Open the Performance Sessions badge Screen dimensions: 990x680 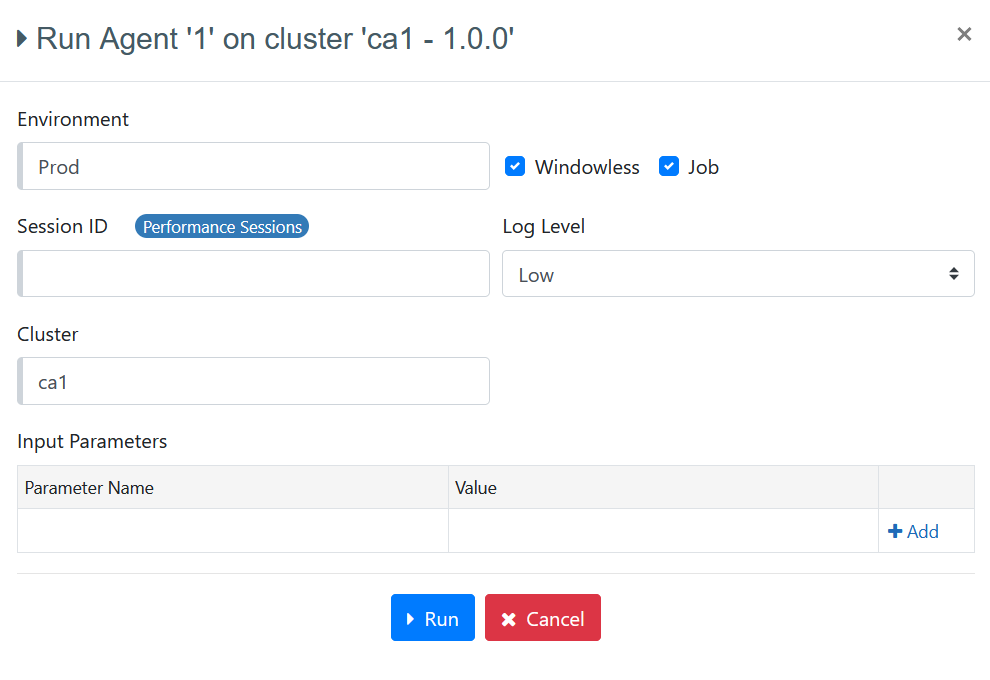click(222, 227)
